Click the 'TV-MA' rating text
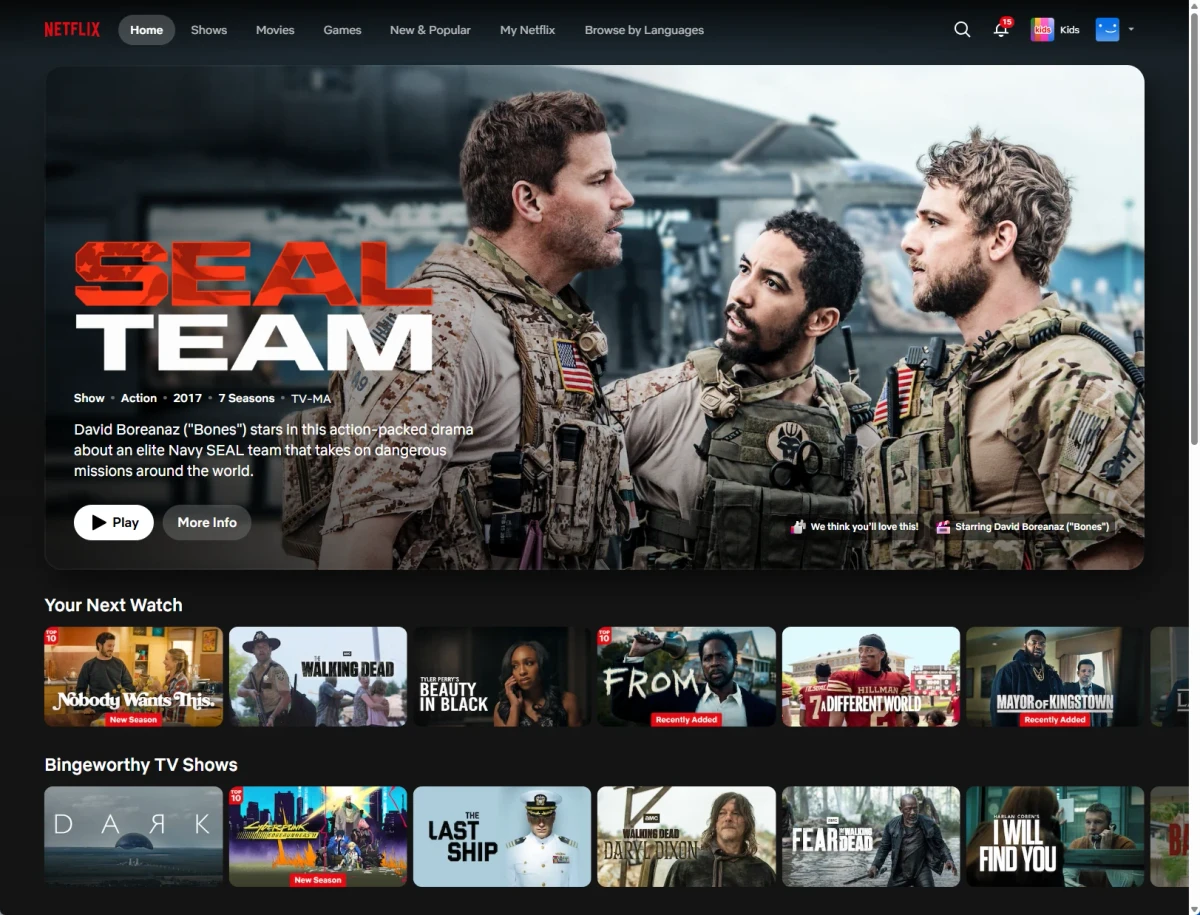This screenshot has width=1200, height=915. click(x=311, y=398)
